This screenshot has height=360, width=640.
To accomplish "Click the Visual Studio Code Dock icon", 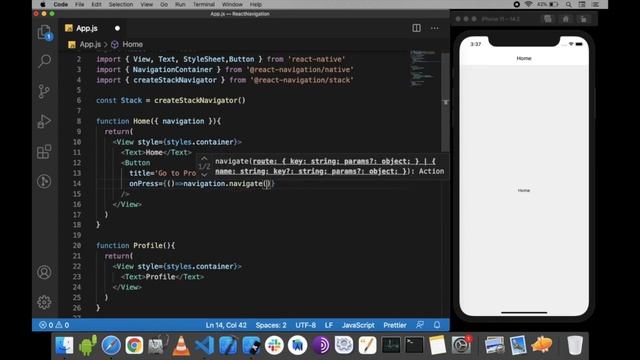I will tap(204, 345).
